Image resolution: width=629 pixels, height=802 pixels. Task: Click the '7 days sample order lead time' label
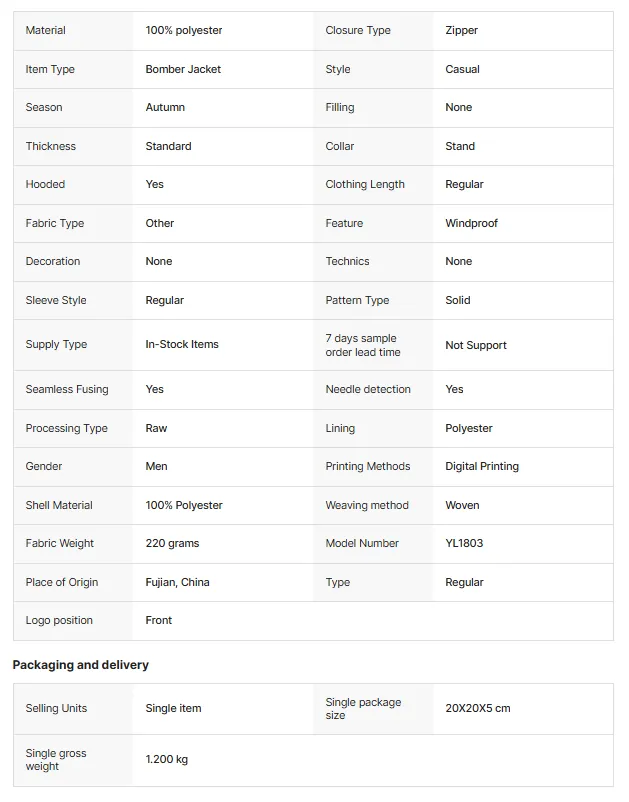tap(363, 345)
